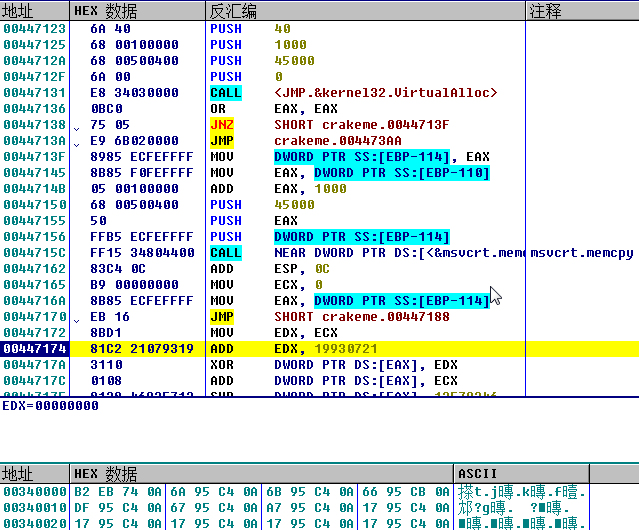Click the EDX=00000000 info line
639x530 pixels.
(51, 406)
